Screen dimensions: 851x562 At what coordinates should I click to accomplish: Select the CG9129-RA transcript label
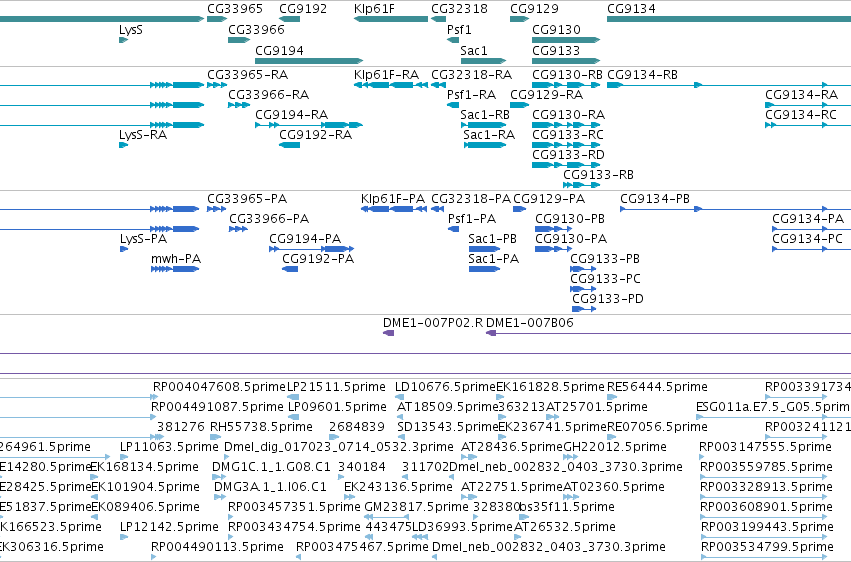[547, 95]
